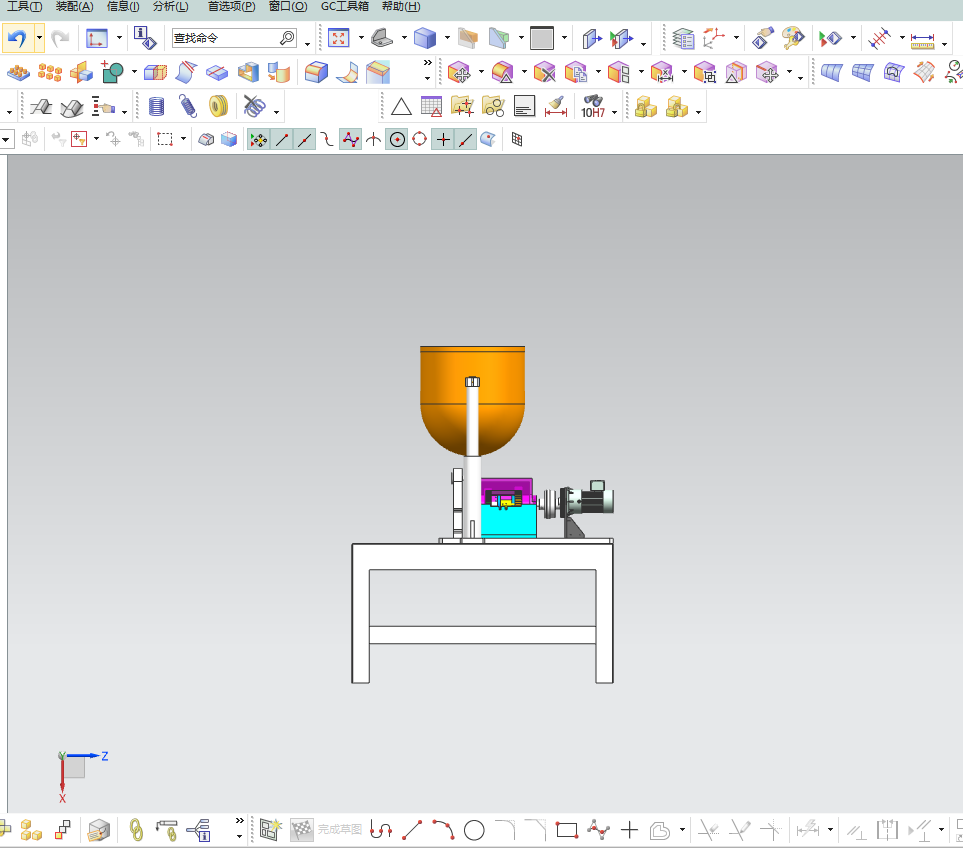Expand the bottom assembly toolbar overflow chevron
The image size is (963, 854).
(x=240, y=821)
